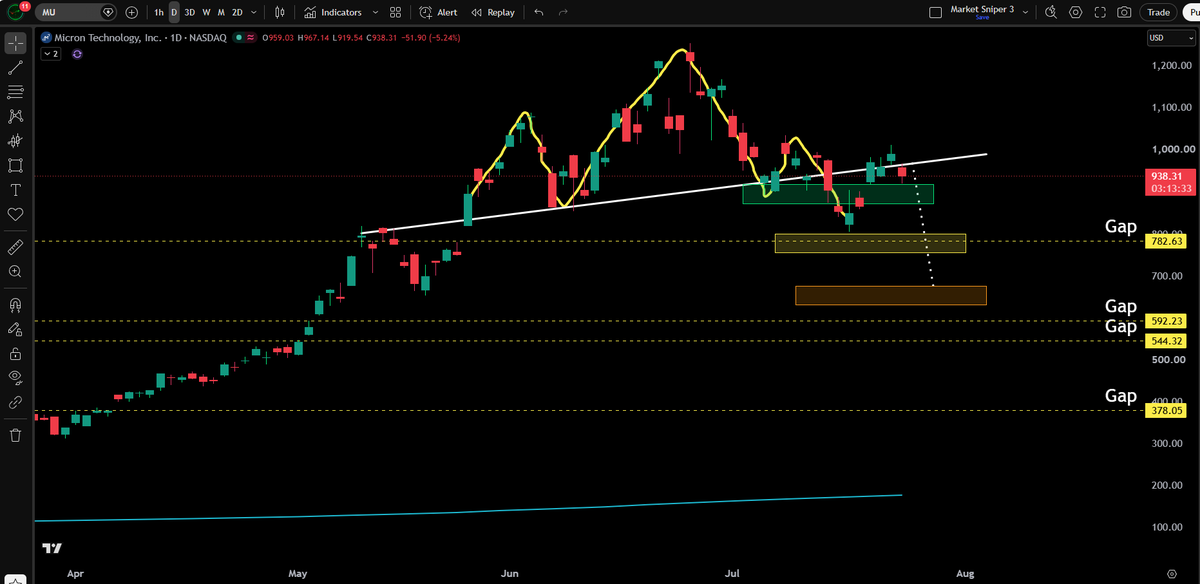Toggle stay in drawing mode

[x=15, y=328]
